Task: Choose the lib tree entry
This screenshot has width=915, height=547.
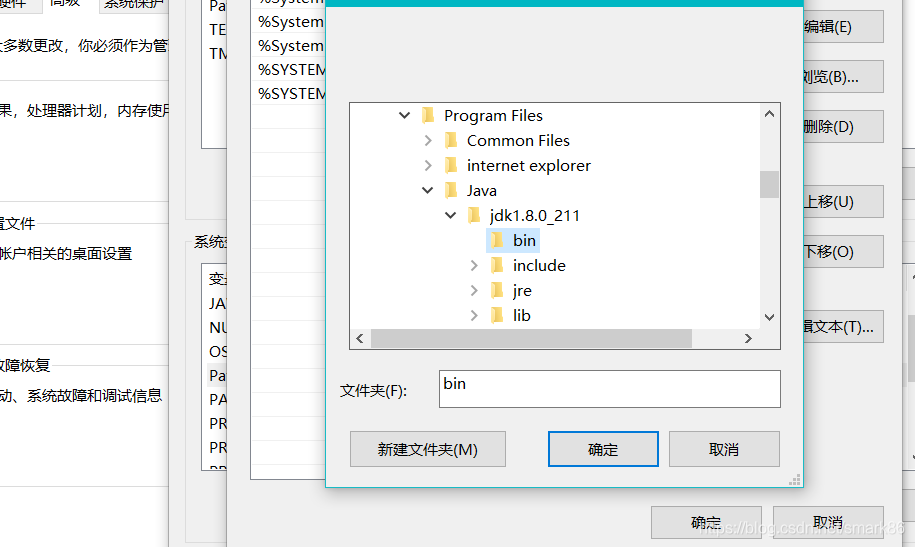Action: (521, 316)
